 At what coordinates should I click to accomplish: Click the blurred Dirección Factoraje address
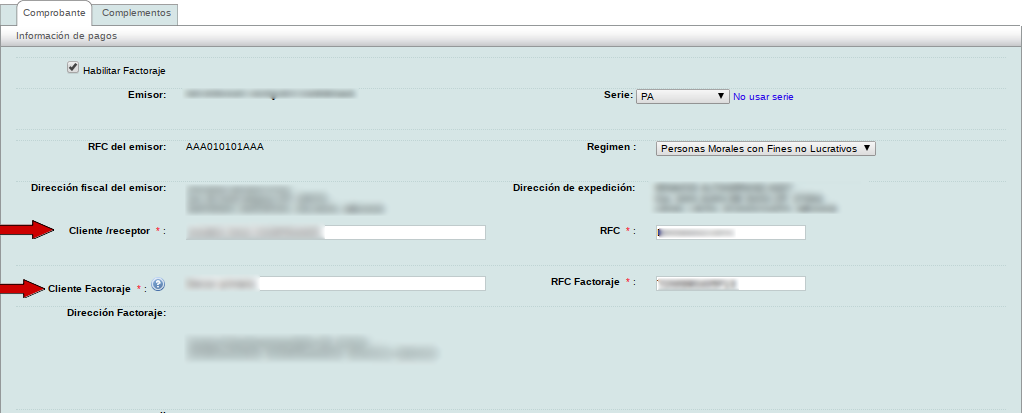(x=312, y=347)
